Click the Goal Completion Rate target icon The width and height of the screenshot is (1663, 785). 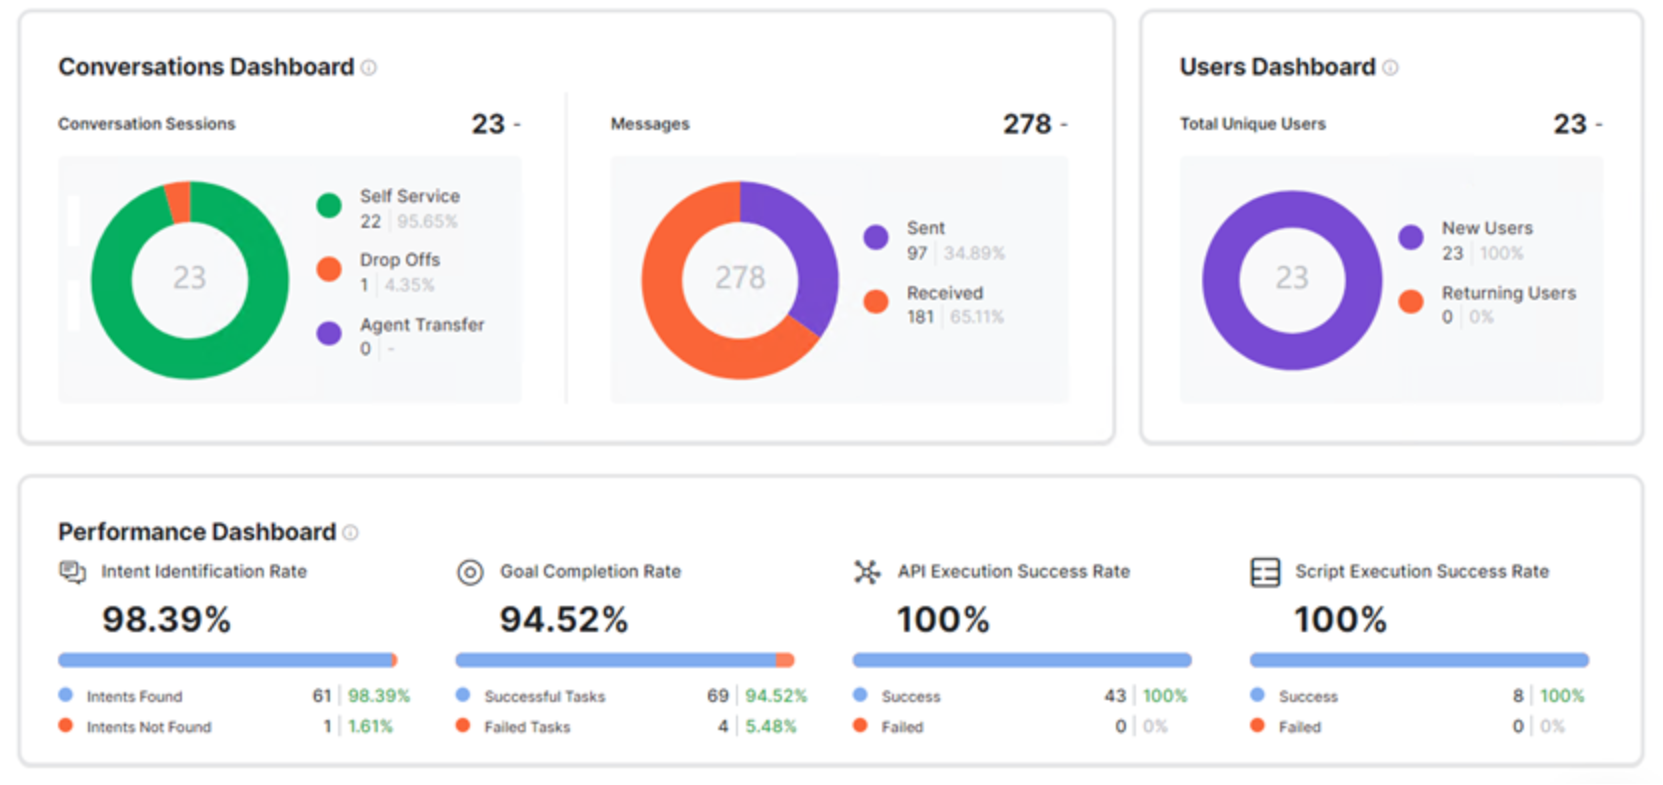point(470,572)
